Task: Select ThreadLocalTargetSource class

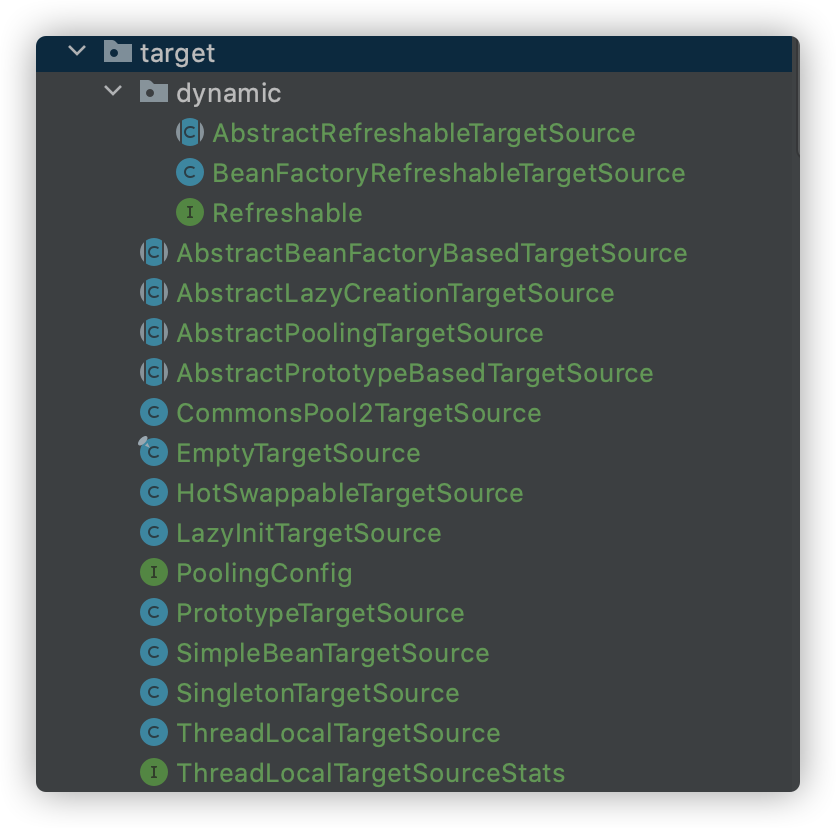Action: click(x=337, y=733)
